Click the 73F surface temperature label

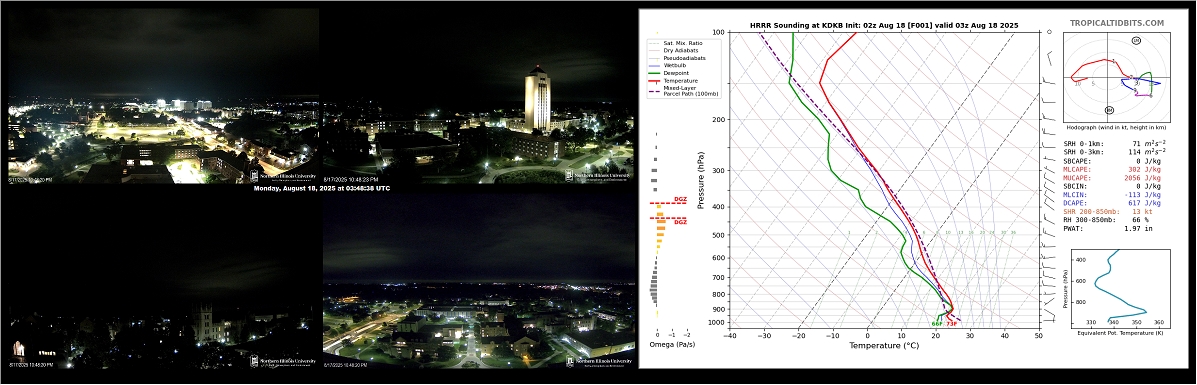[952, 324]
